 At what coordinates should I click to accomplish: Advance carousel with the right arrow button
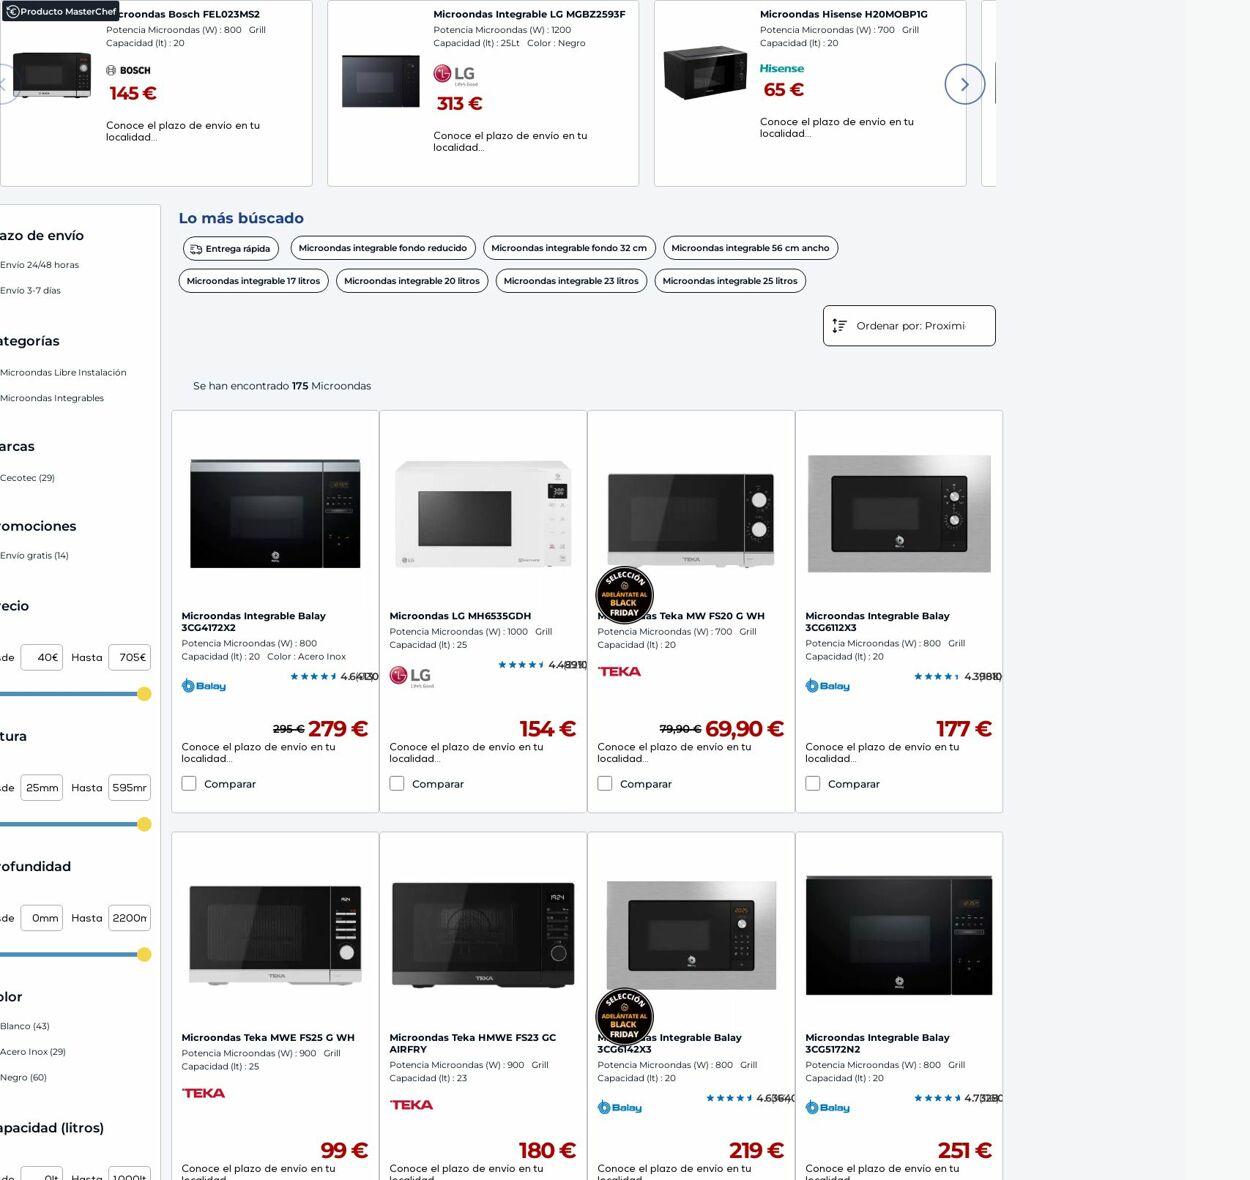click(964, 84)
